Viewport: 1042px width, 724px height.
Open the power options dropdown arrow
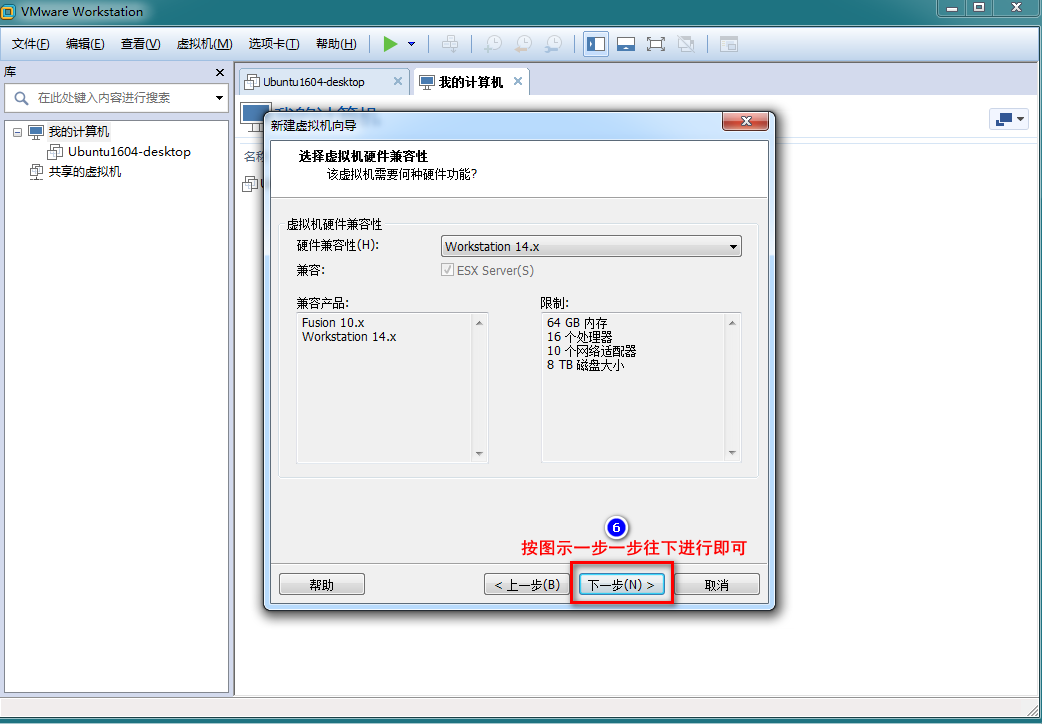(411, 44)
